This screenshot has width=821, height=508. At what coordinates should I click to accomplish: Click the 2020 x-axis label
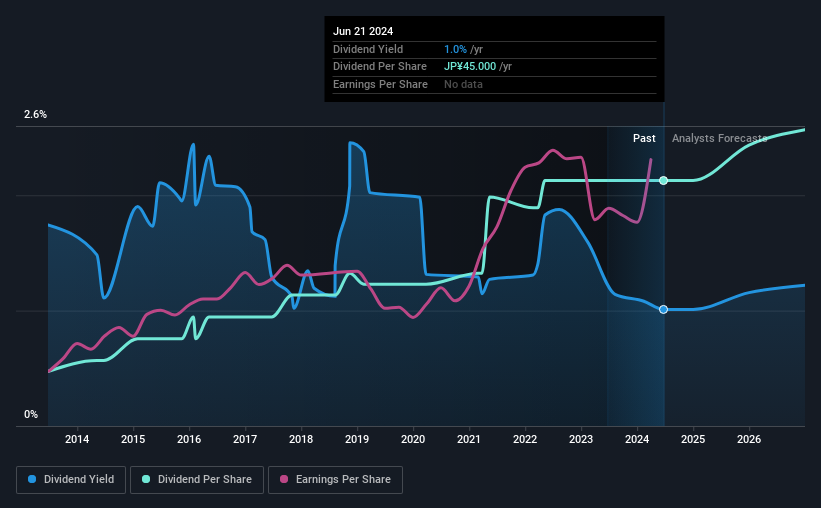[x=413, y=439]
